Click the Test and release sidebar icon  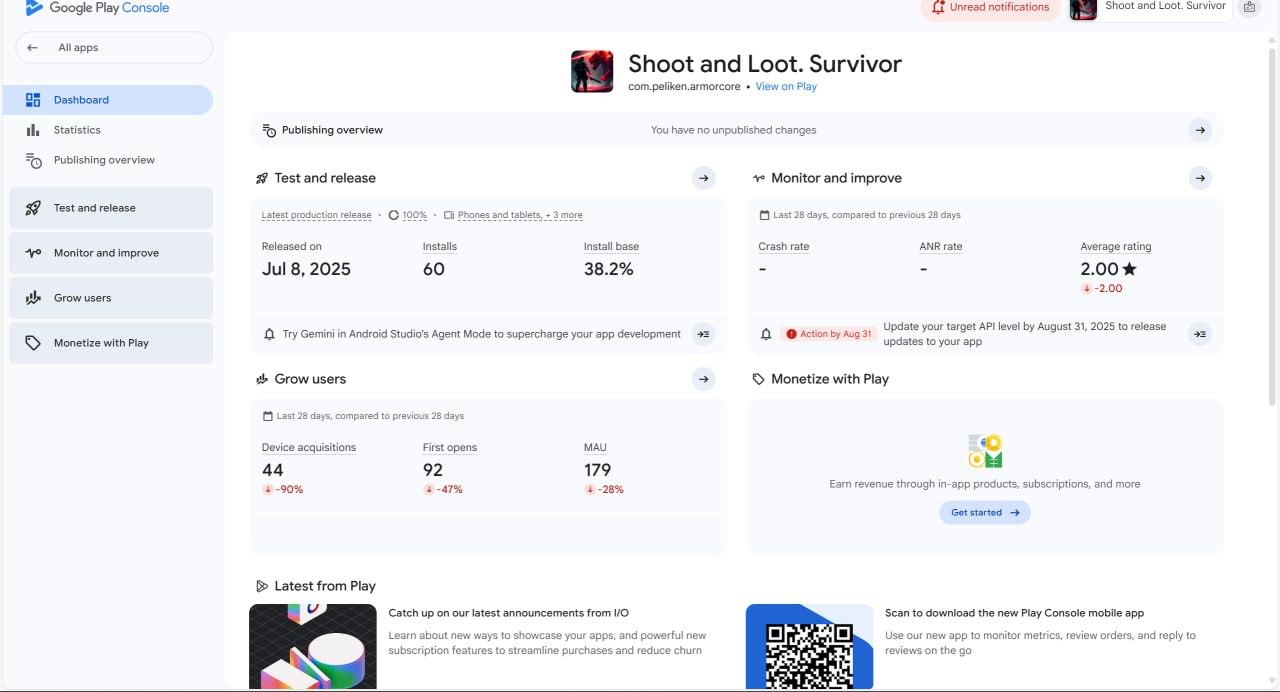(33, 207)
